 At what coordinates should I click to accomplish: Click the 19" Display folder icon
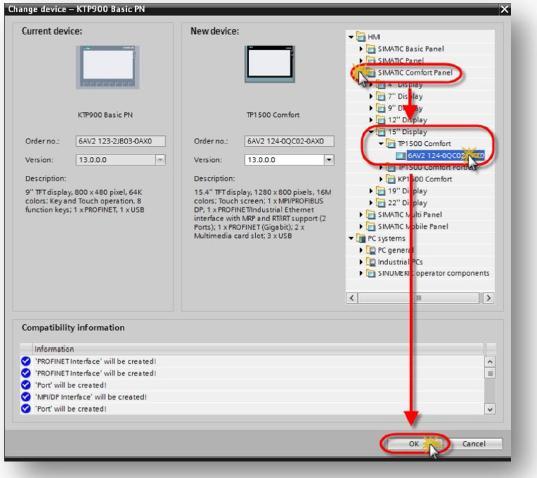(381, 191)
